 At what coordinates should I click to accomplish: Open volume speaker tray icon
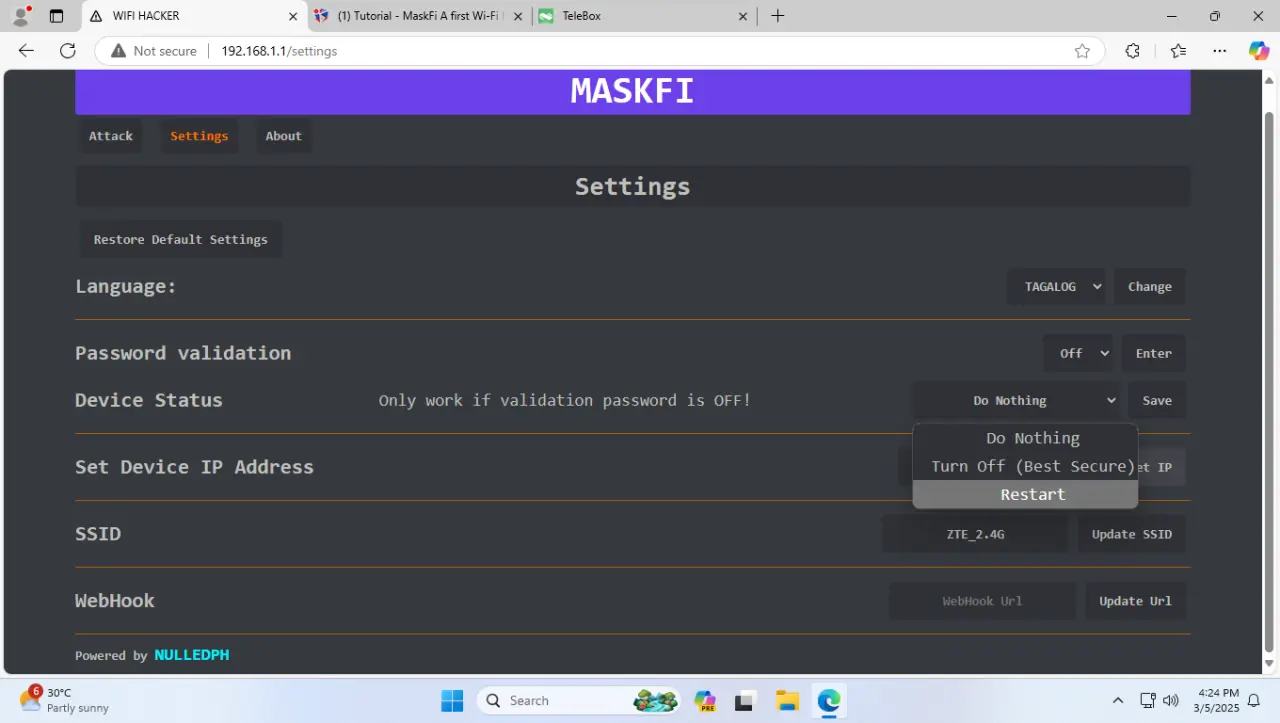pyautogui.click(x=1171, y=701)
